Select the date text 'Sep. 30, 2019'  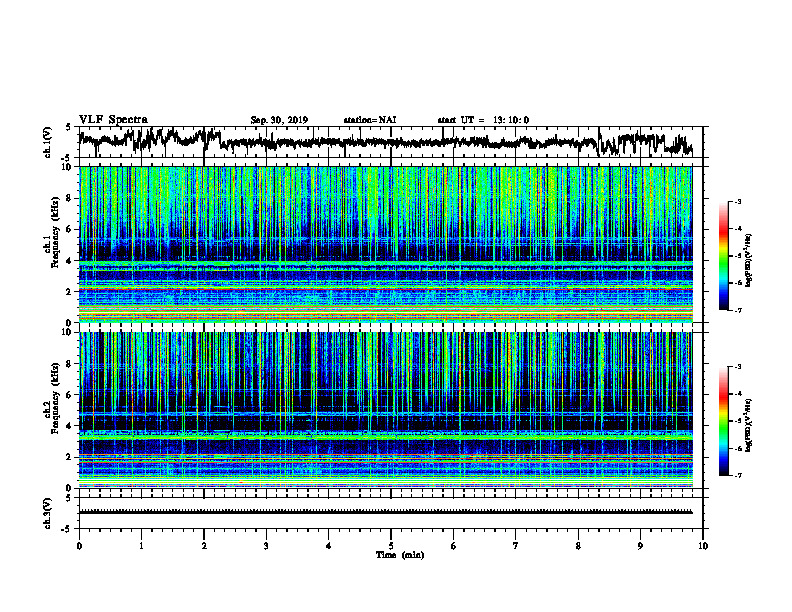coord(279,120)
